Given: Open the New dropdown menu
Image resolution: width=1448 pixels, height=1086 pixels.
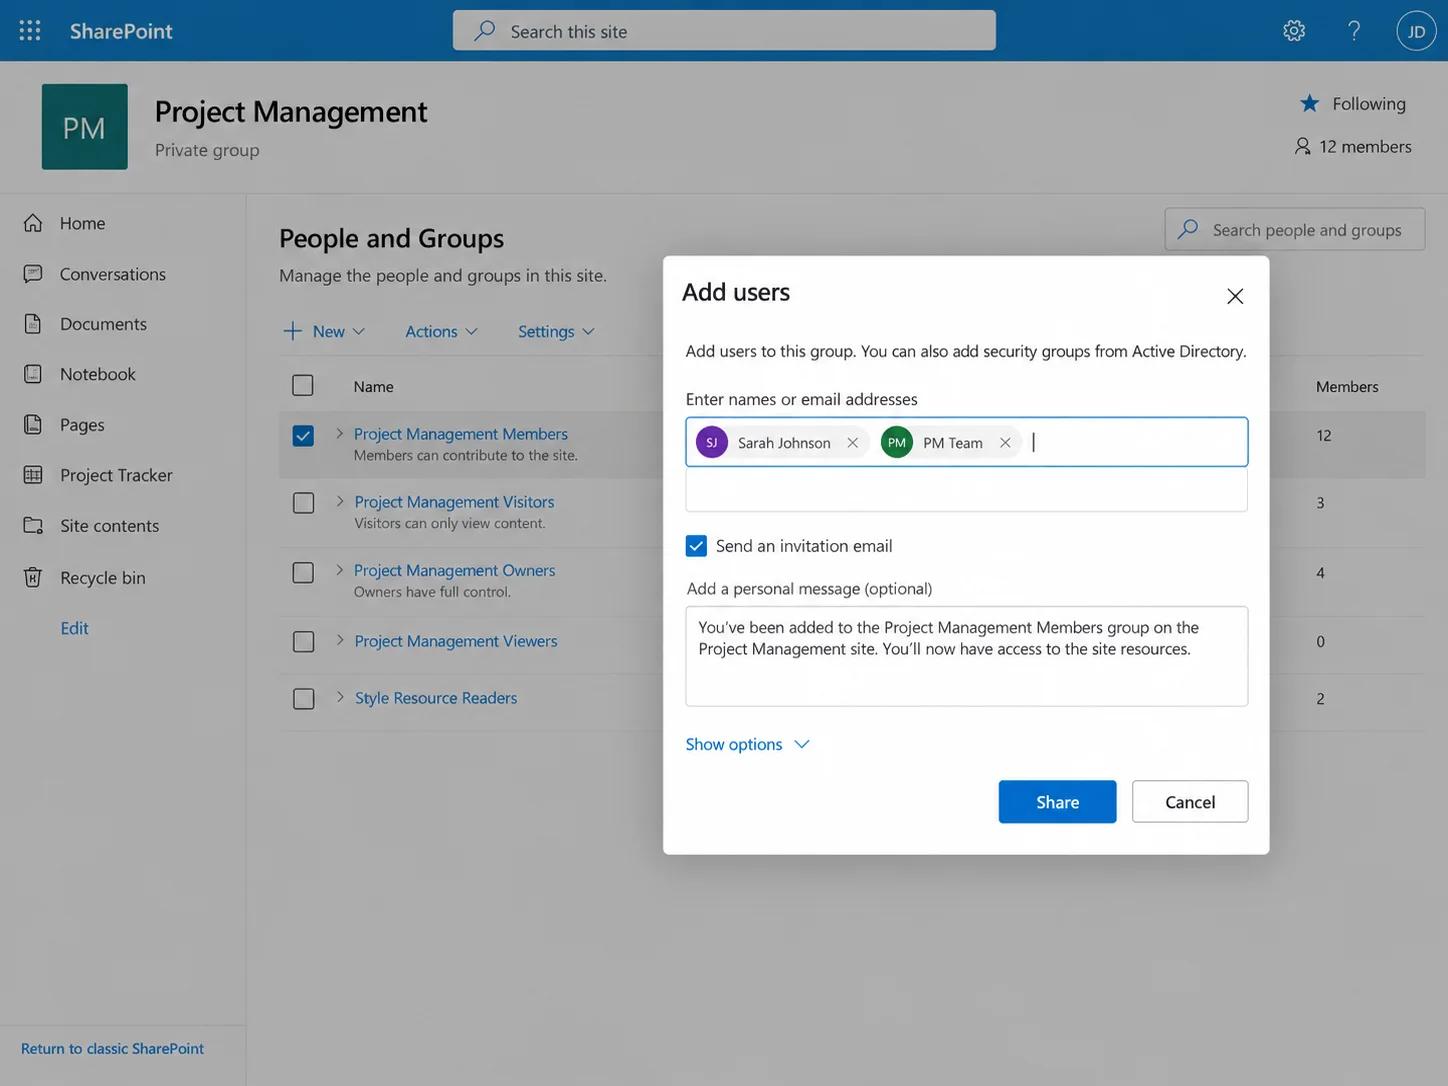Looking at the screenshot, I should click(324, 331).
